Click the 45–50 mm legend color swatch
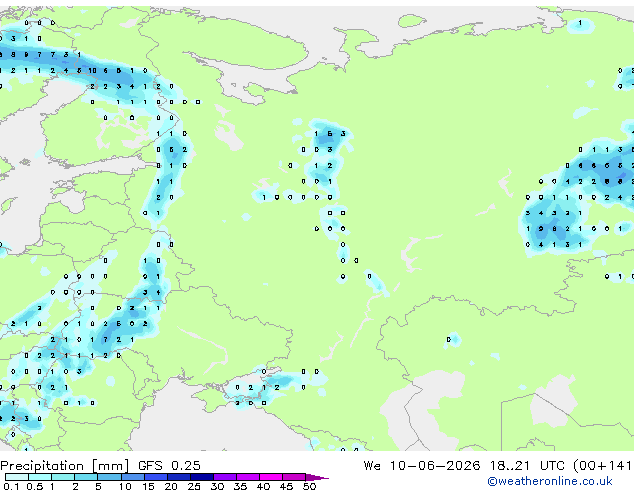The height and width of the screenshot is (490, 634). [x=294, y=477]
